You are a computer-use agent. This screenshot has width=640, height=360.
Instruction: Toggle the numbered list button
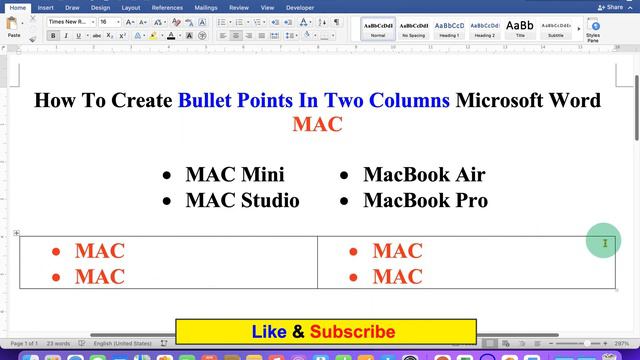(x=240, y=22)
